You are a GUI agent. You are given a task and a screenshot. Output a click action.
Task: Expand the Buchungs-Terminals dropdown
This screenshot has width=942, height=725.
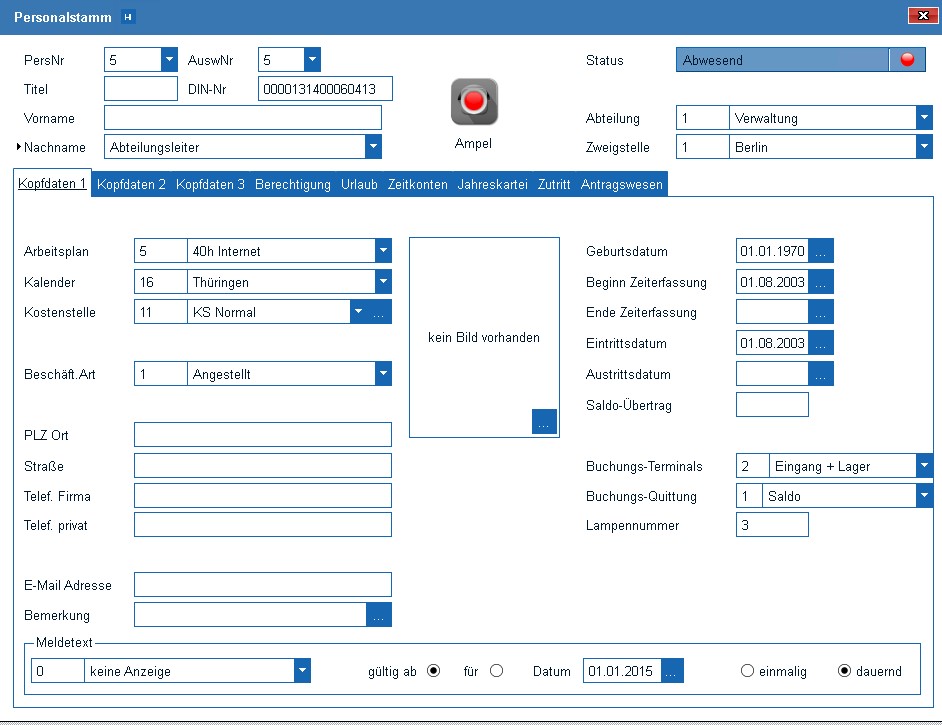click(x=924, y=466)
